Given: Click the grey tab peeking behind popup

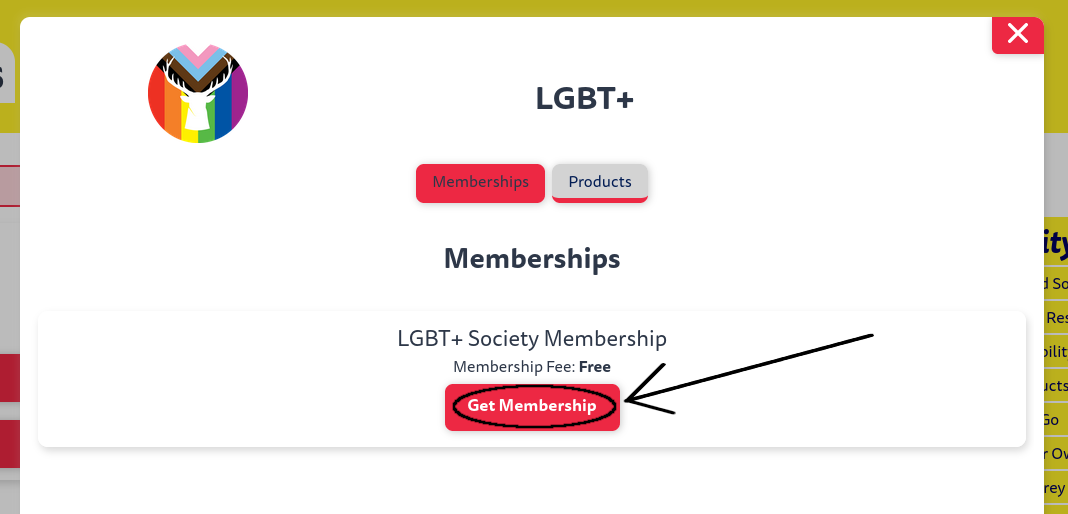Looking at the screenshot, I should pyautogui.click(x=7, y=74).
